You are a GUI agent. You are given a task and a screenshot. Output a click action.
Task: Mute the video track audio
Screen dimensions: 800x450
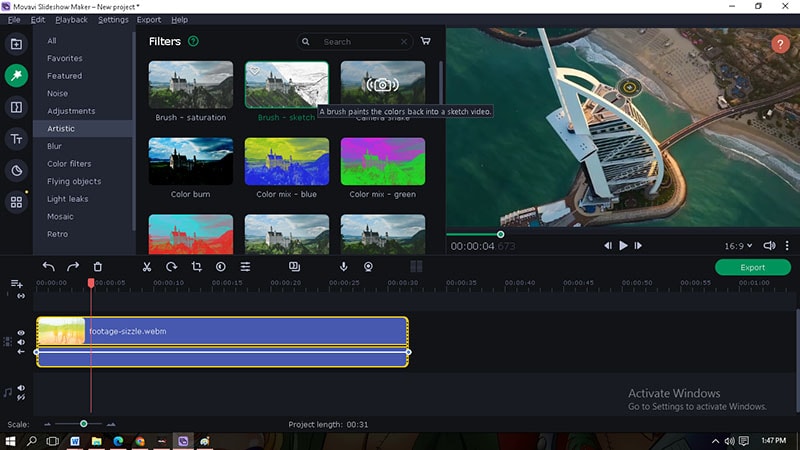pos(21,342)
